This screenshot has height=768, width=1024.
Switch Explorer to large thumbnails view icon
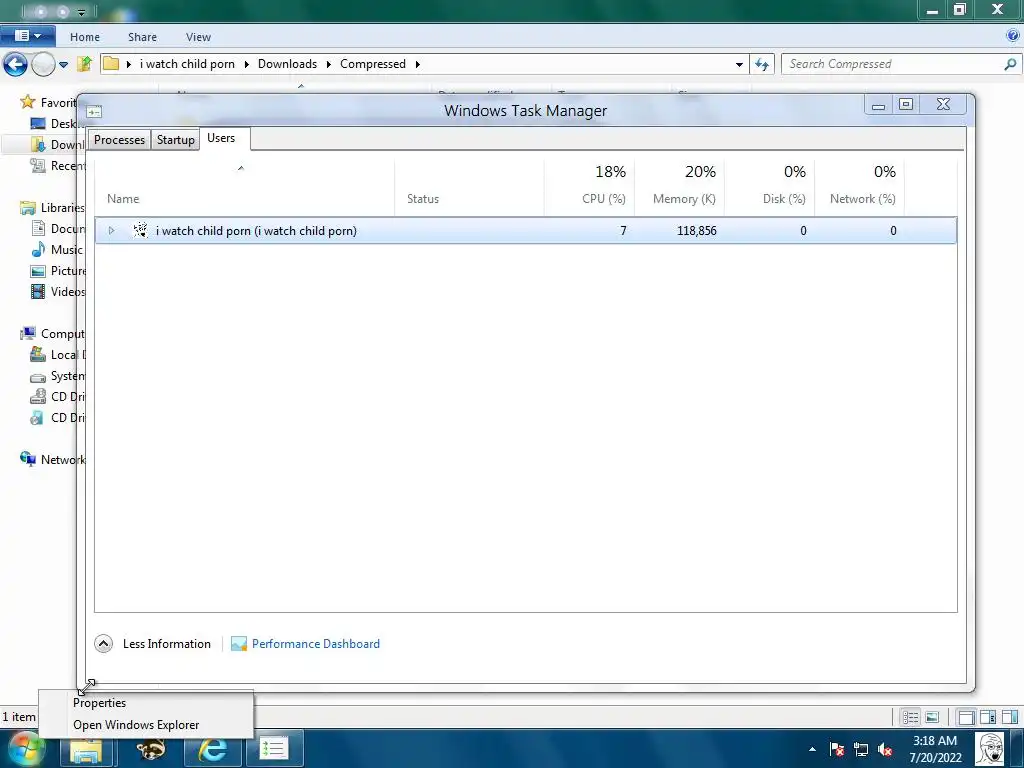(x=932, y=717)
